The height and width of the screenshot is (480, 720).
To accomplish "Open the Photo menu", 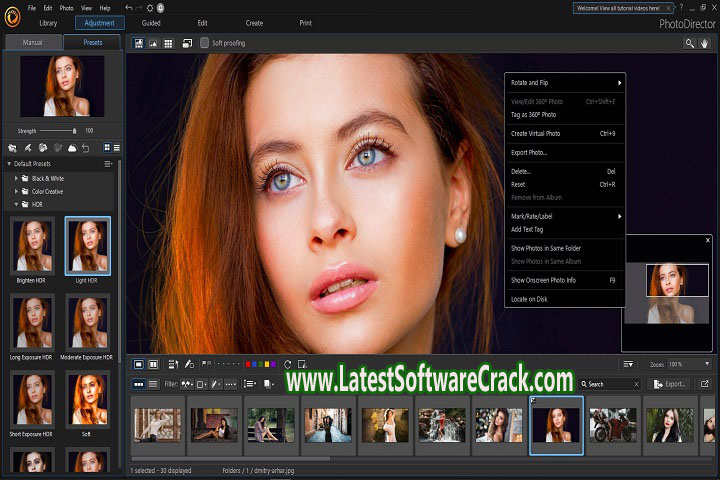I will pyautogui.click(x=66, y=8).
